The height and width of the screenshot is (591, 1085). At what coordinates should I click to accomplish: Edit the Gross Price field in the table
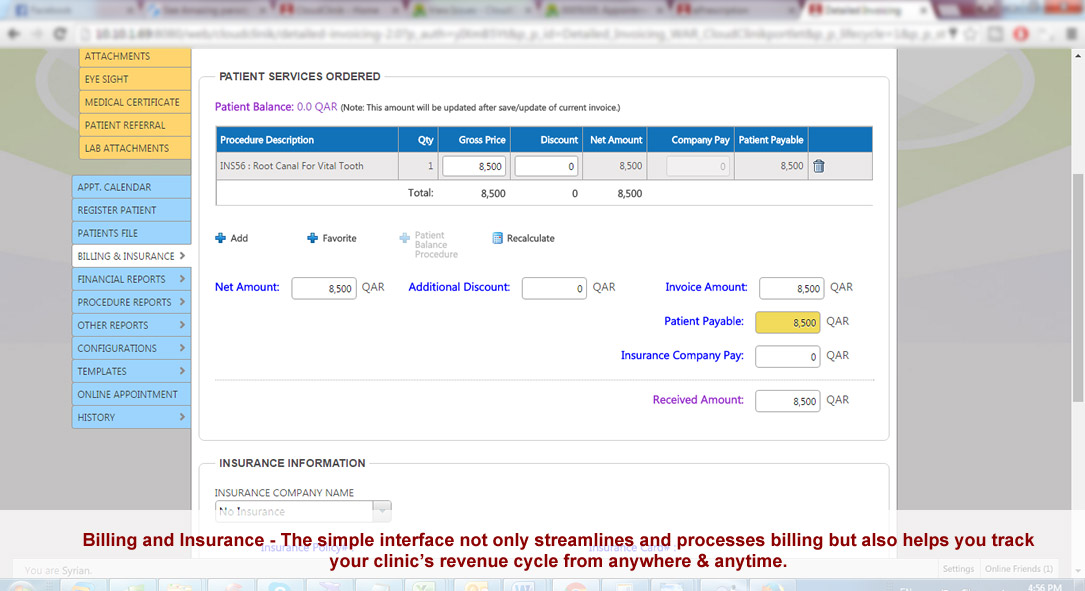pos(475,166)
